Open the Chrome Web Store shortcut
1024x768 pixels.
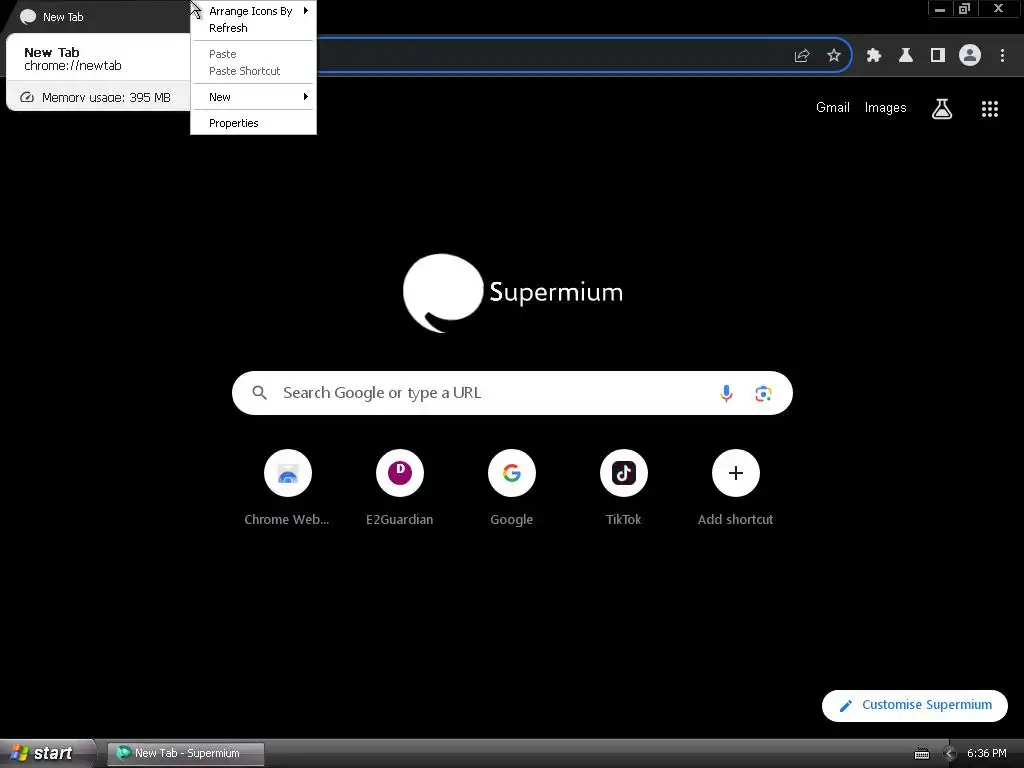point(287,488)
